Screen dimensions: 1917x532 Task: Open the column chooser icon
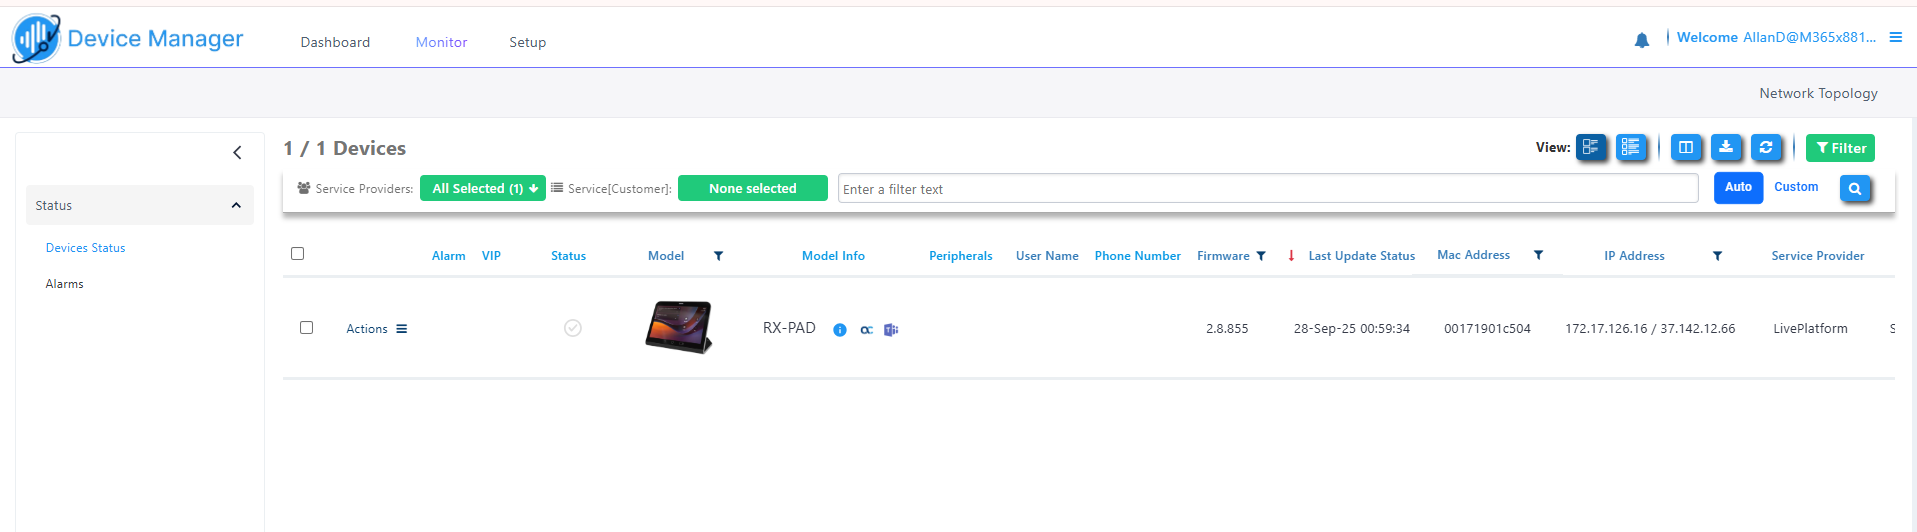coord(1686,148)
